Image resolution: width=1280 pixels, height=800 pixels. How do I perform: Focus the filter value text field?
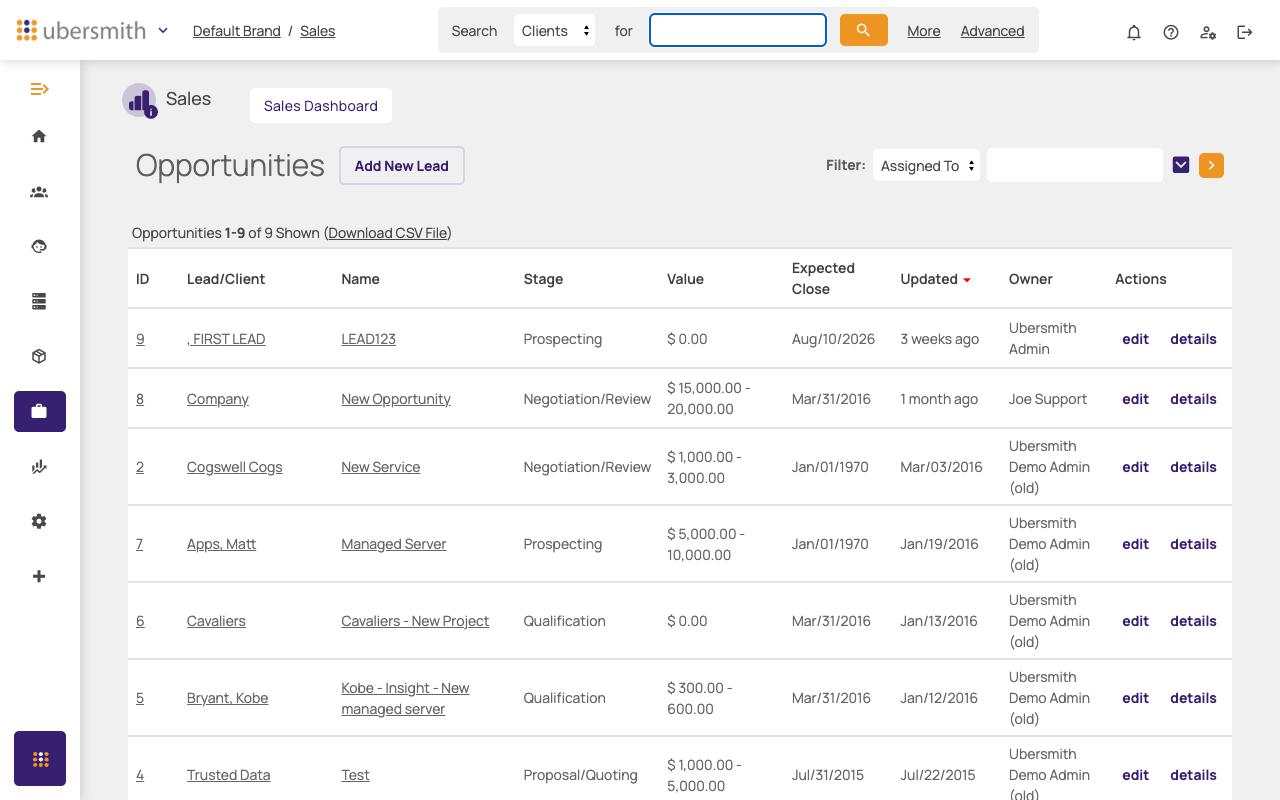[x=1075, y=165]
